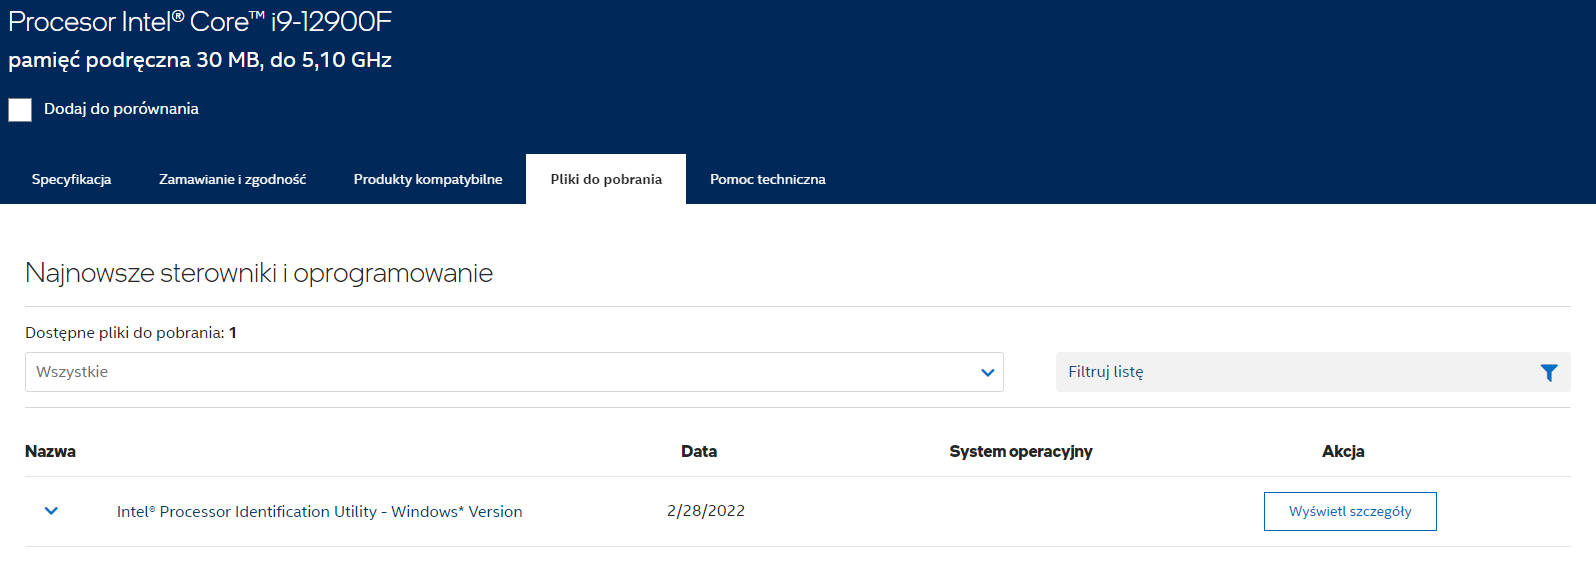Screen dimensions: 1596x568
Task: Open Intel Processor Identification Utility link
Action: (x=319, y=511)
